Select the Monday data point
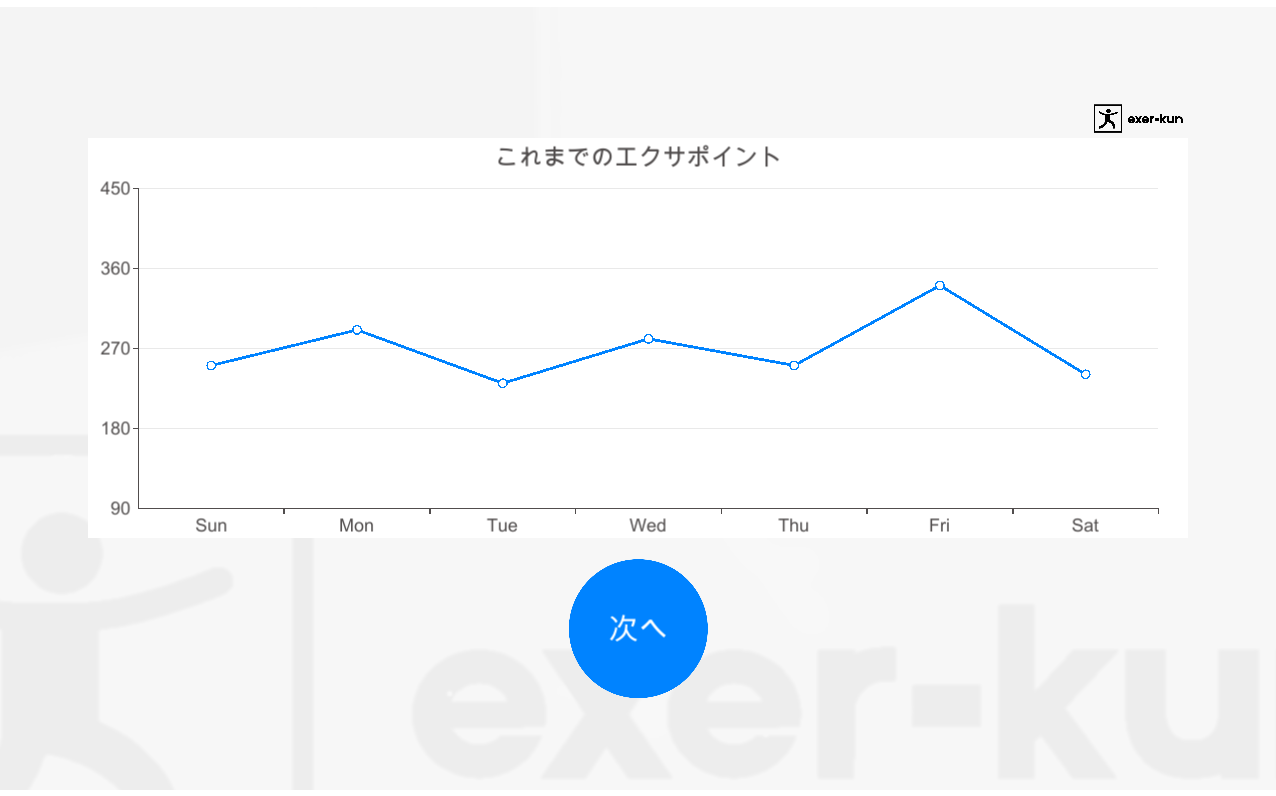 (x=357, y=330)
